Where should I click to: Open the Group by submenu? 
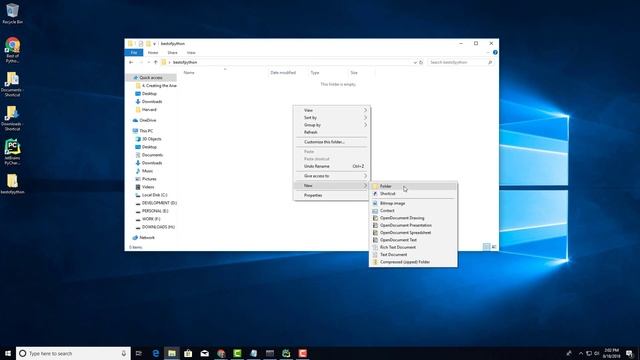pyautogui.click(x=331, y=125)
